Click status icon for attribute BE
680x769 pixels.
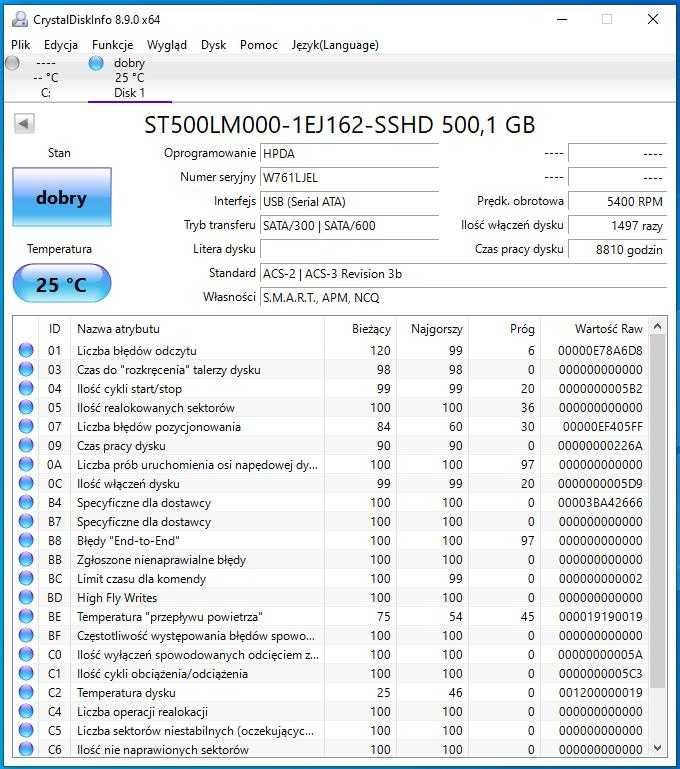coord(26,616)
